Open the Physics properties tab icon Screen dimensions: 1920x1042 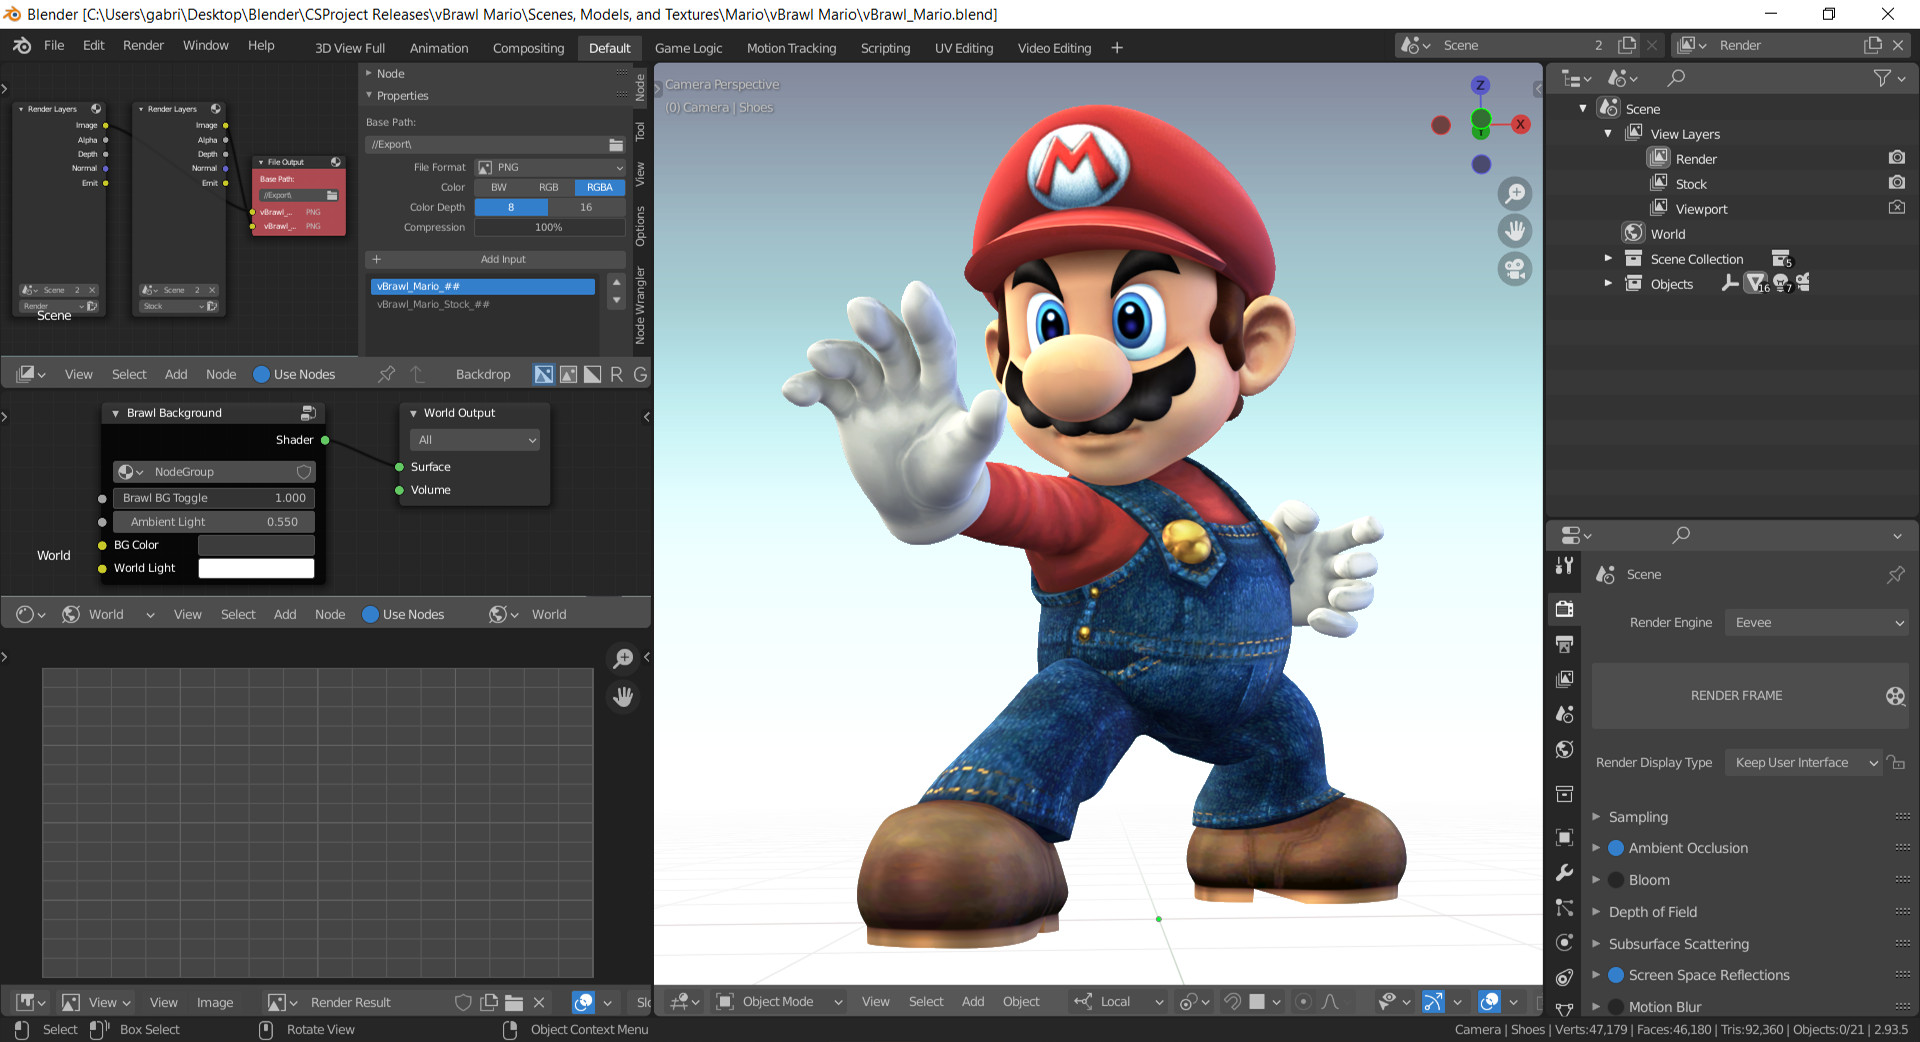pos(1565,942)
